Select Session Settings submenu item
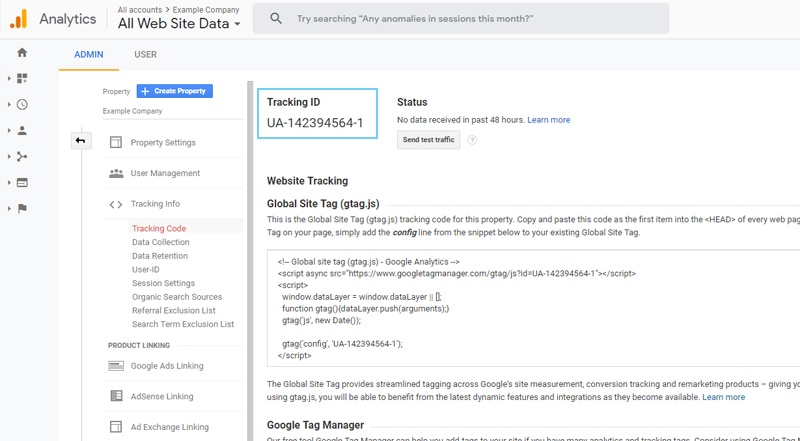 click(163, 283)
